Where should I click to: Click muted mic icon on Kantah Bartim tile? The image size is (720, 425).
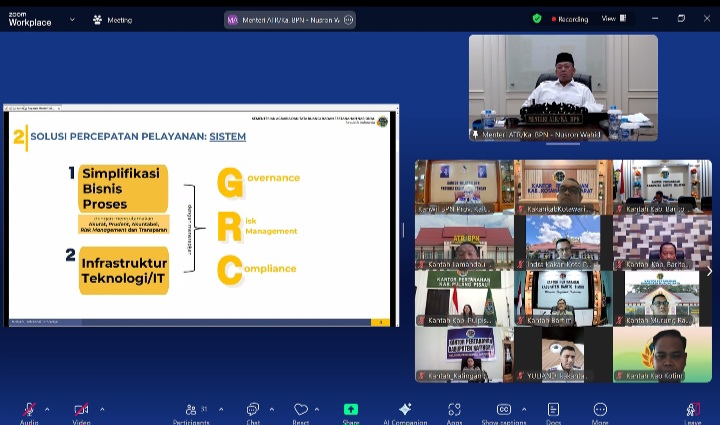tap(521, 320)
